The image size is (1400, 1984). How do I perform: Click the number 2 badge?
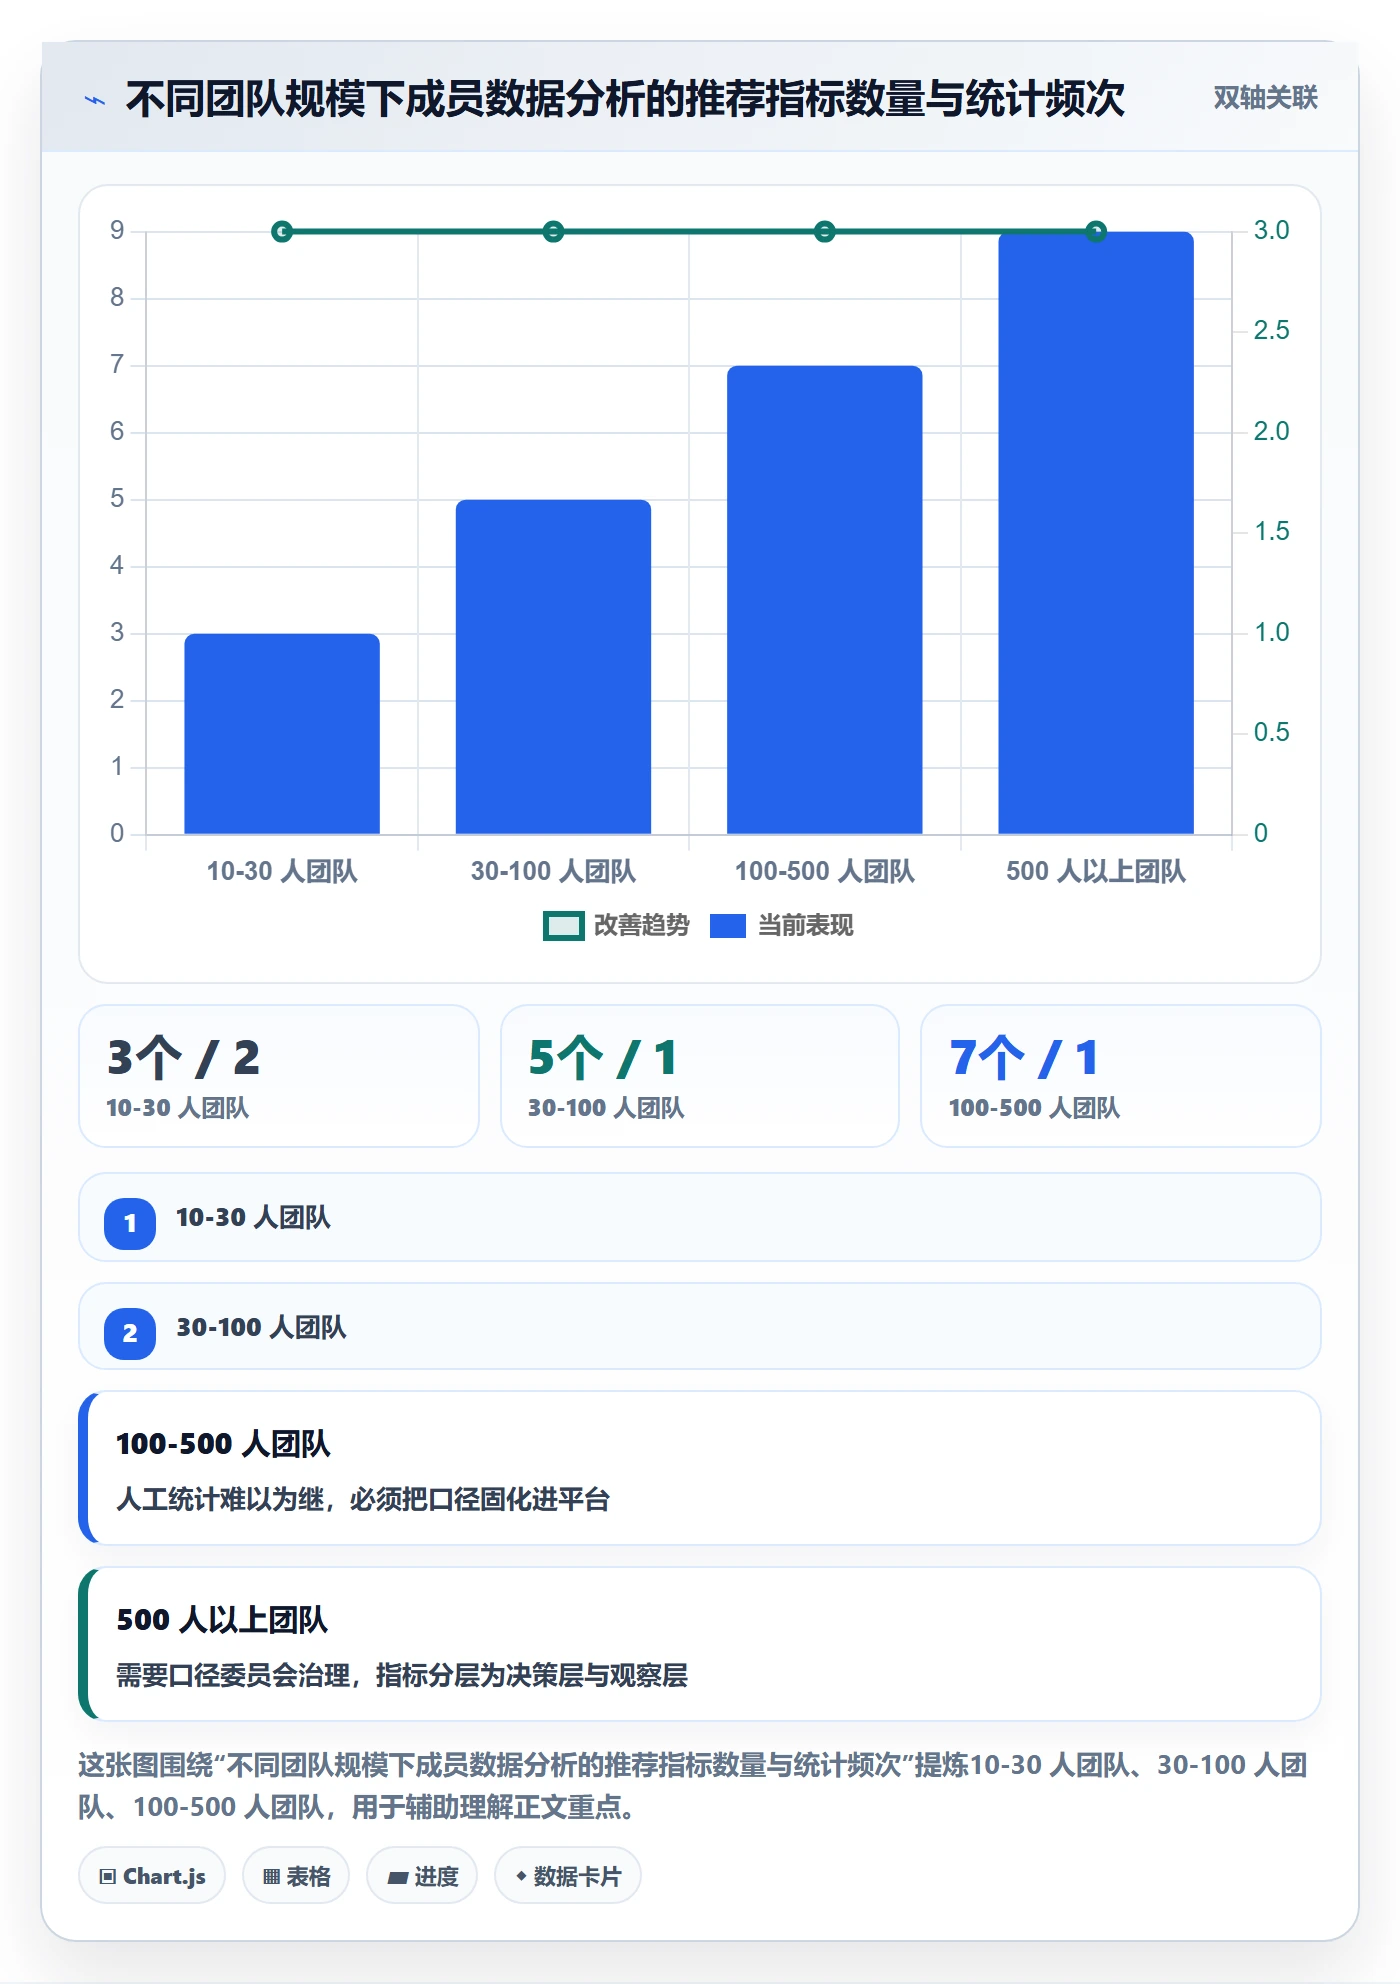coord(130,1333)
